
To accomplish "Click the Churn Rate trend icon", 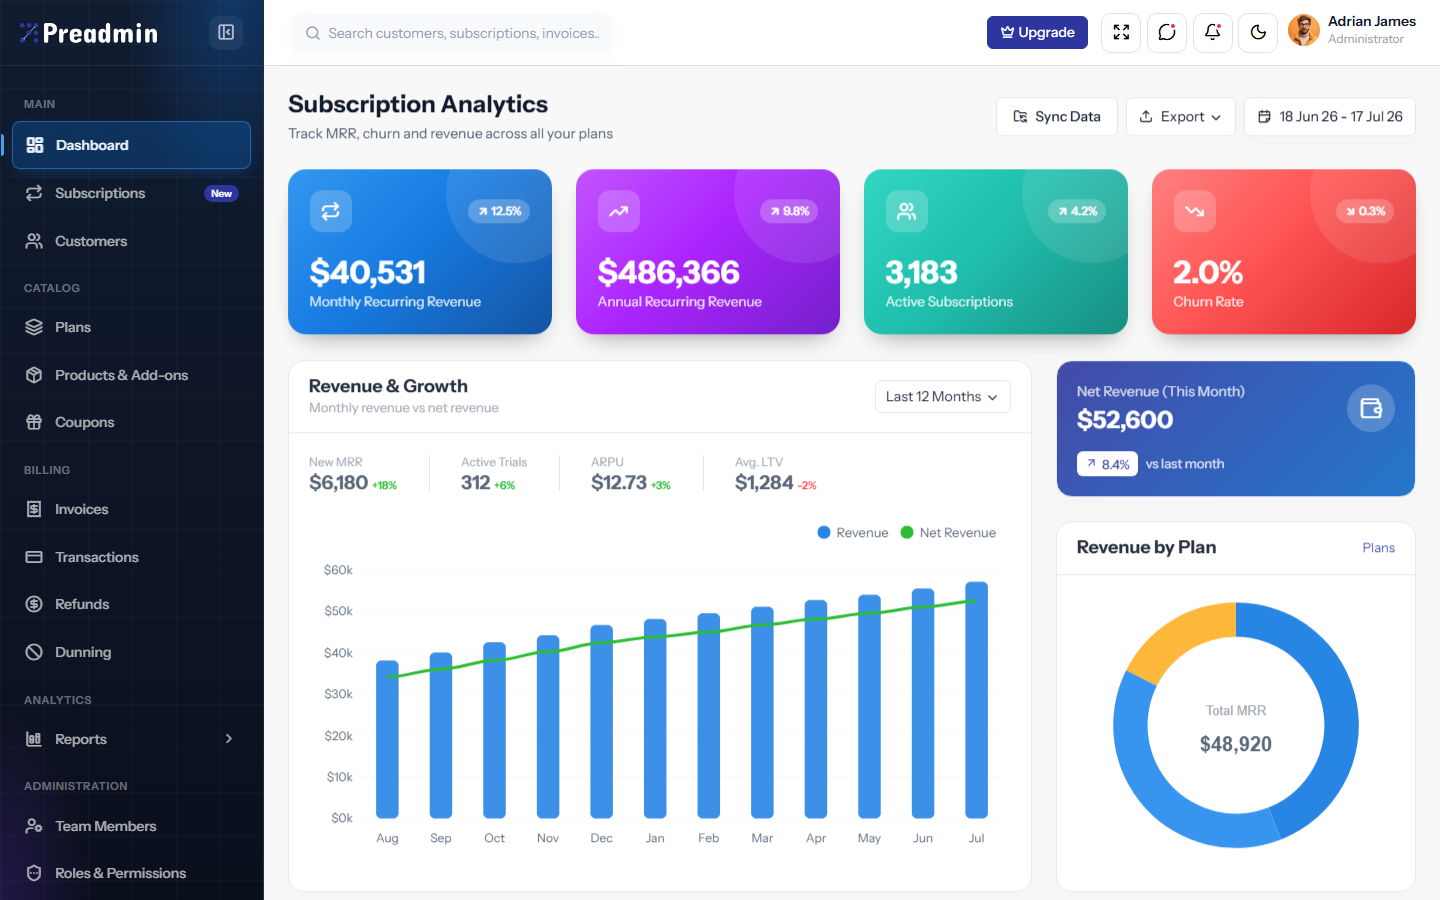I will 1195,211.
